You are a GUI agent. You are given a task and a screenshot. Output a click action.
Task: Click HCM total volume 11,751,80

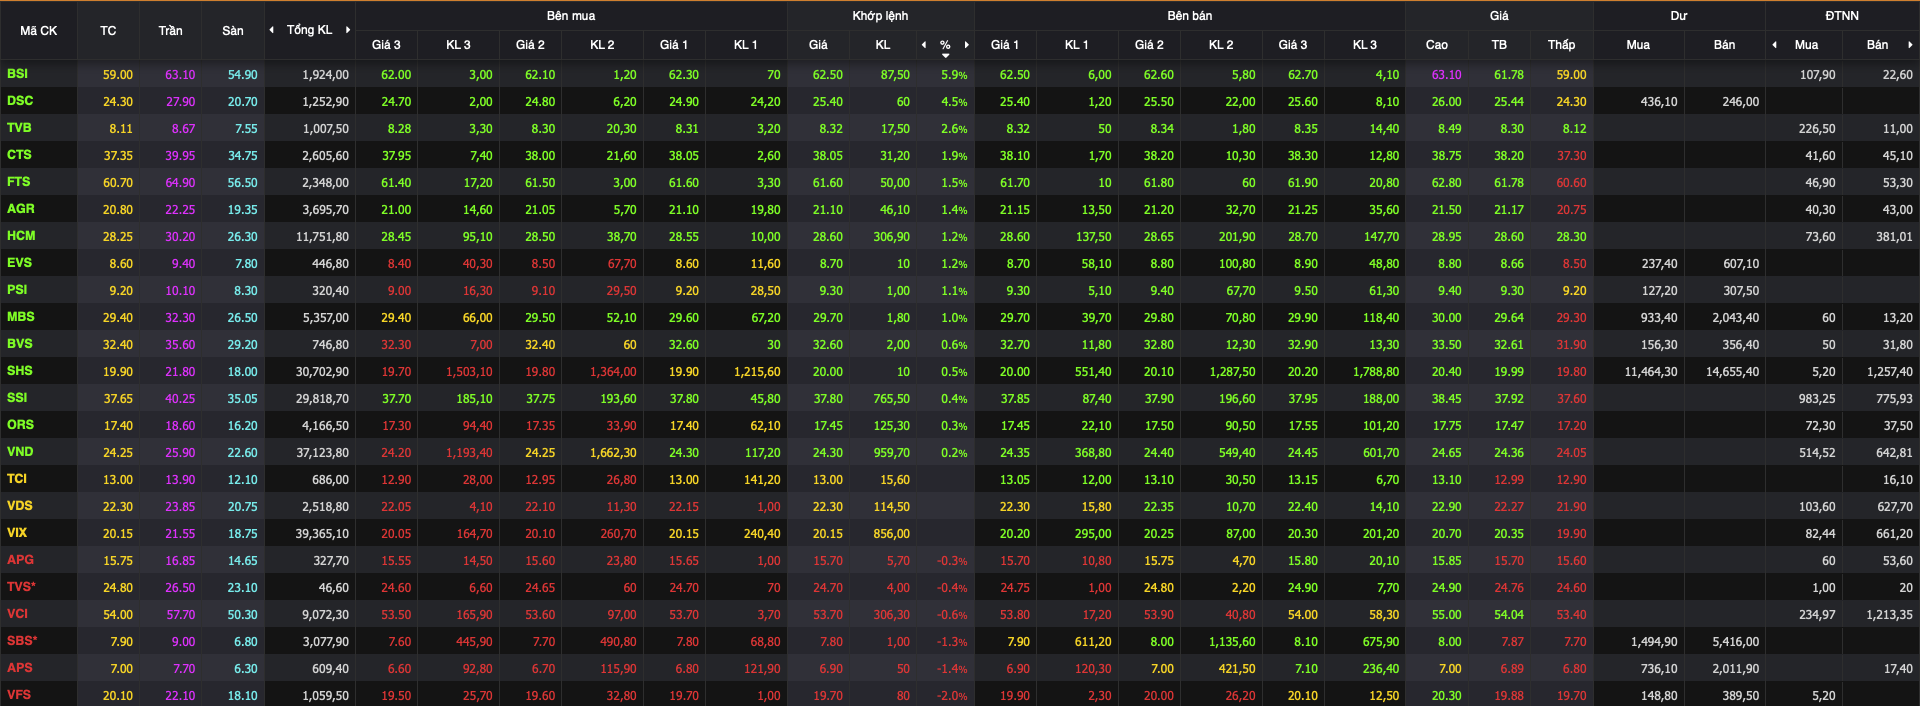(x=322, y=237)
